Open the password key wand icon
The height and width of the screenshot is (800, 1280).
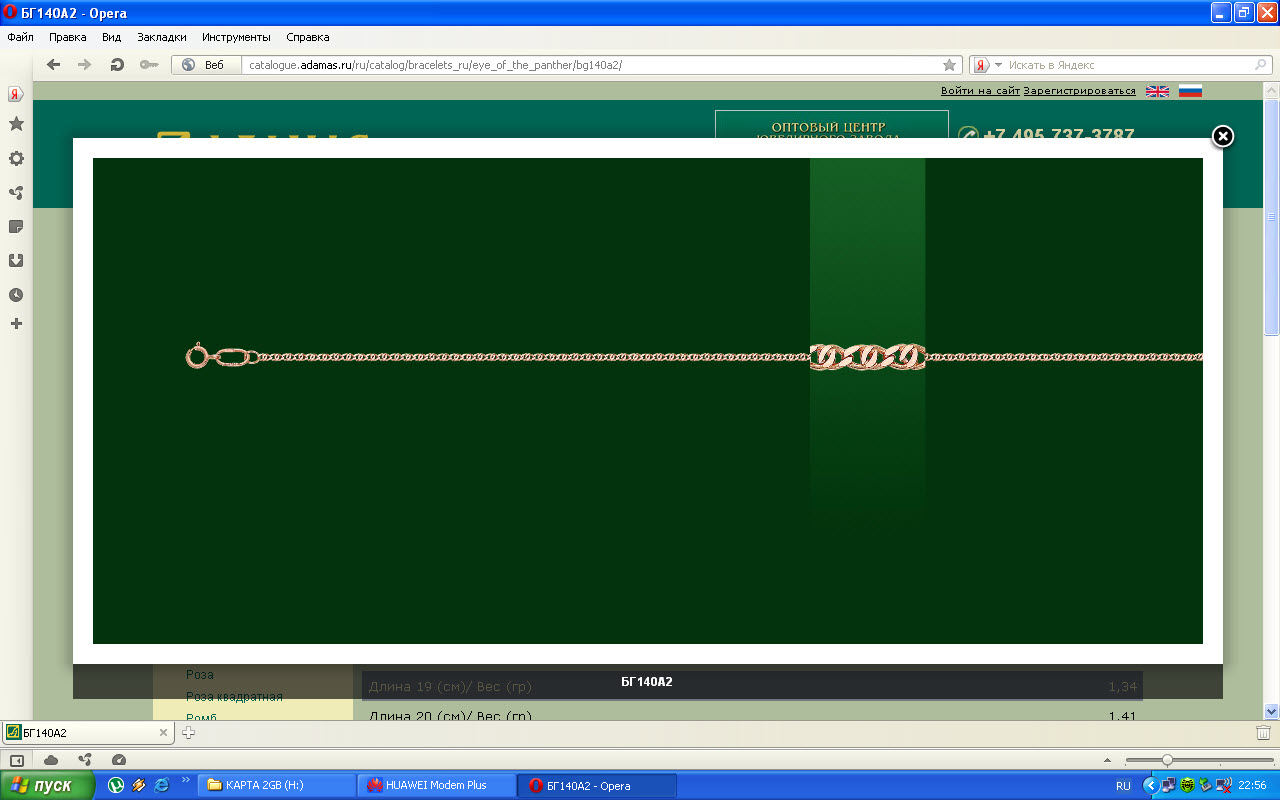click(149, 65)
